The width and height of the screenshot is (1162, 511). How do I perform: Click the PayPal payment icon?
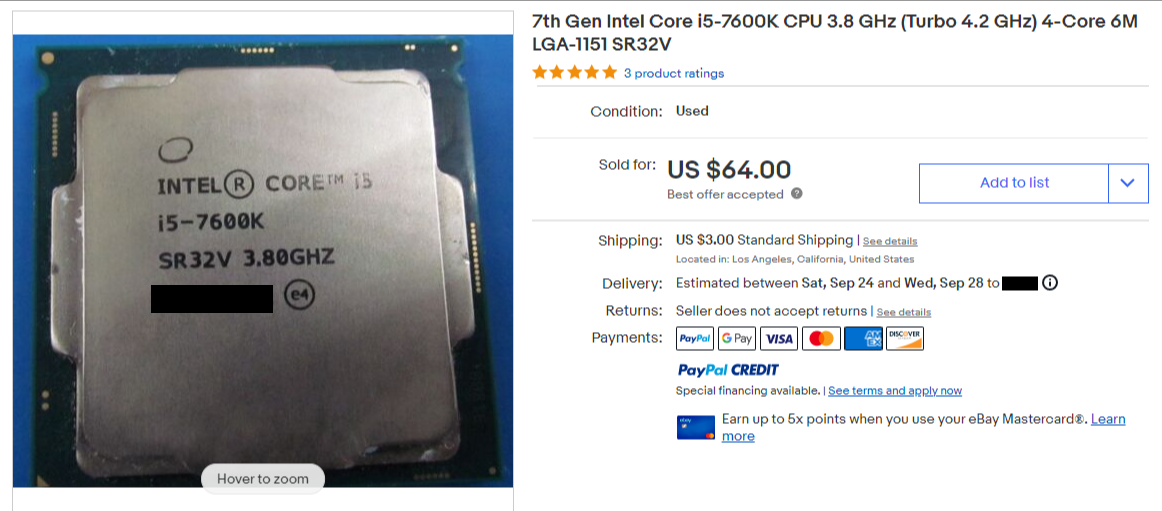pos(695,338)
